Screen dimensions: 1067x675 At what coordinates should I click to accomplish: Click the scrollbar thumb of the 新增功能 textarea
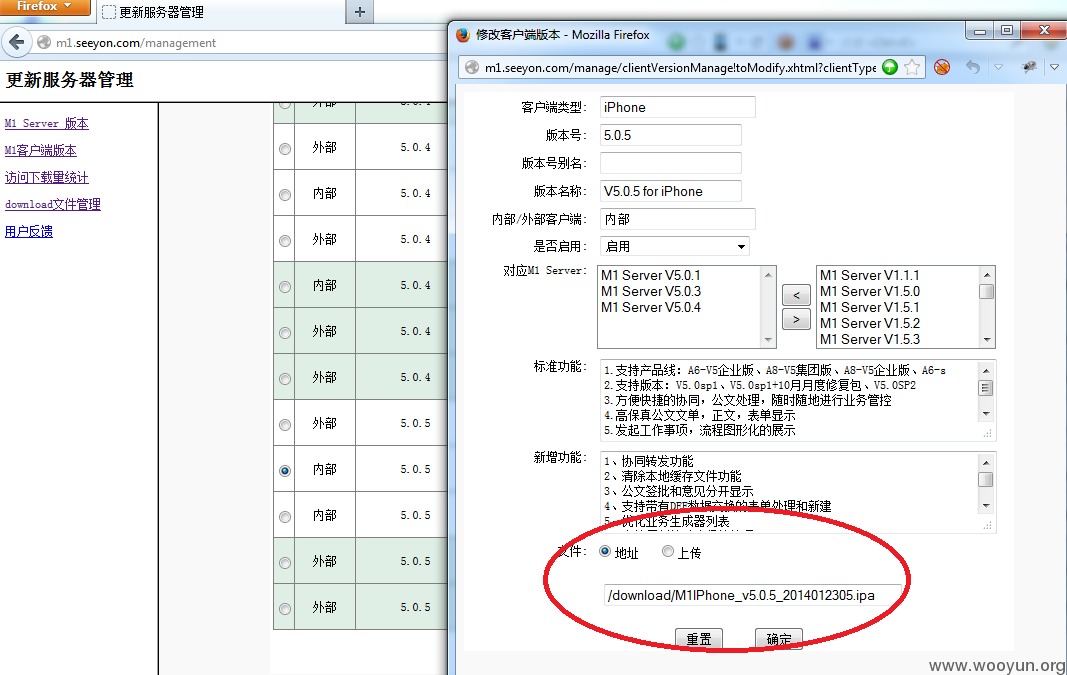[986, 480]
